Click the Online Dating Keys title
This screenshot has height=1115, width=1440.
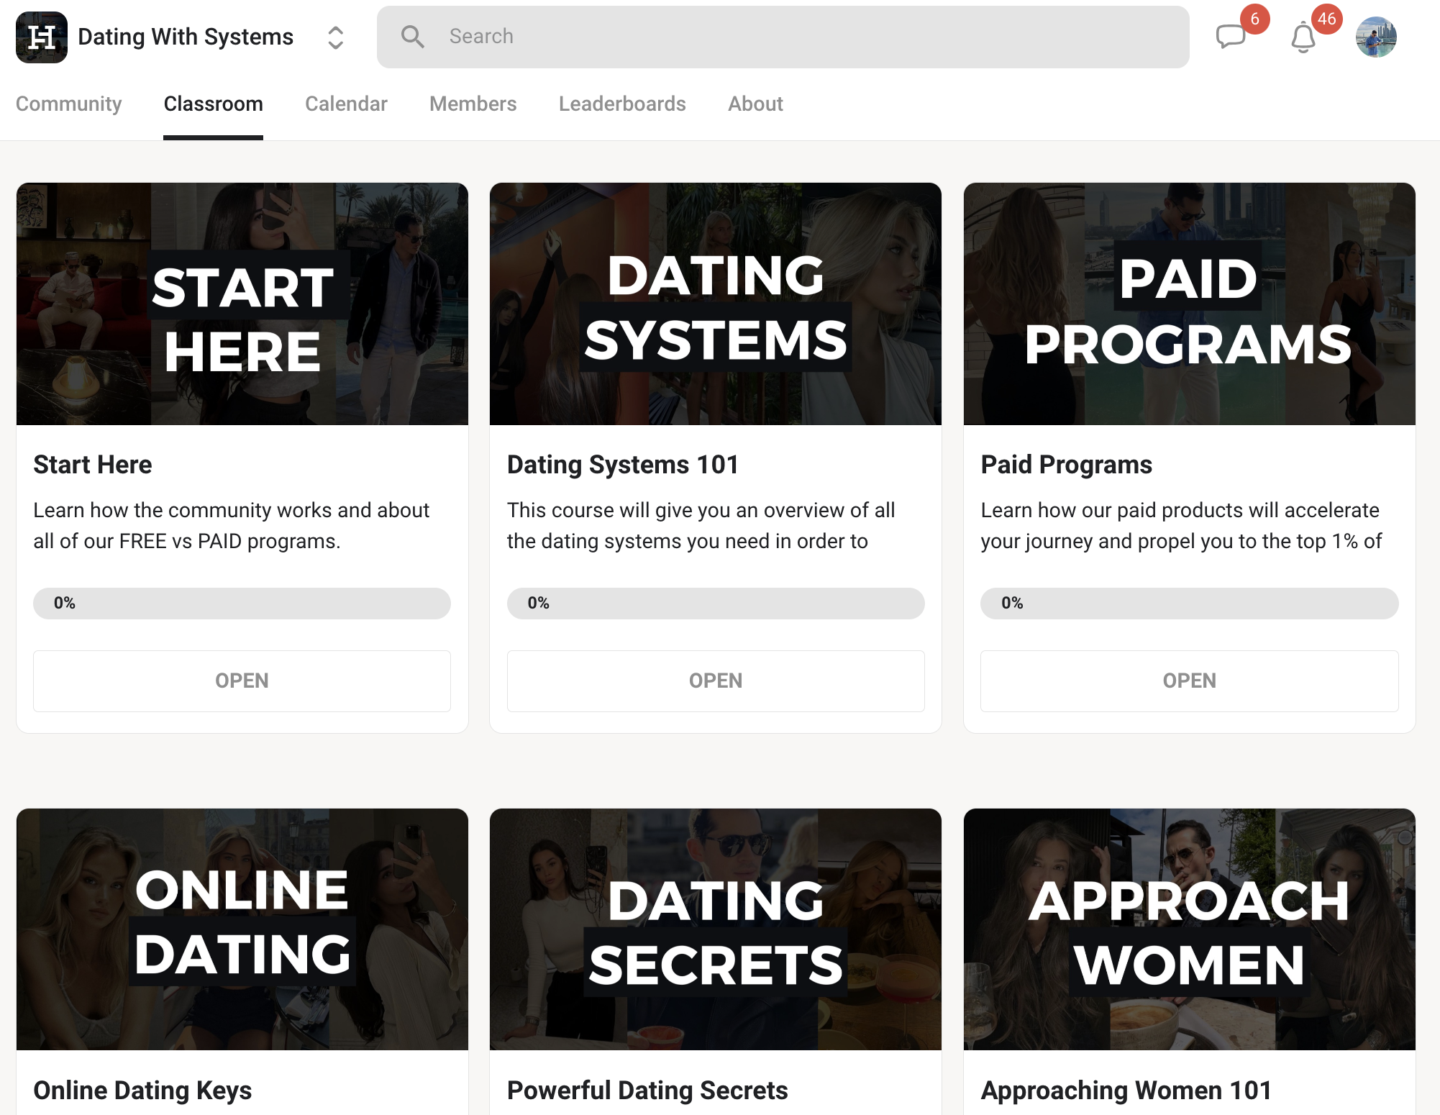tap(142, 1091)
